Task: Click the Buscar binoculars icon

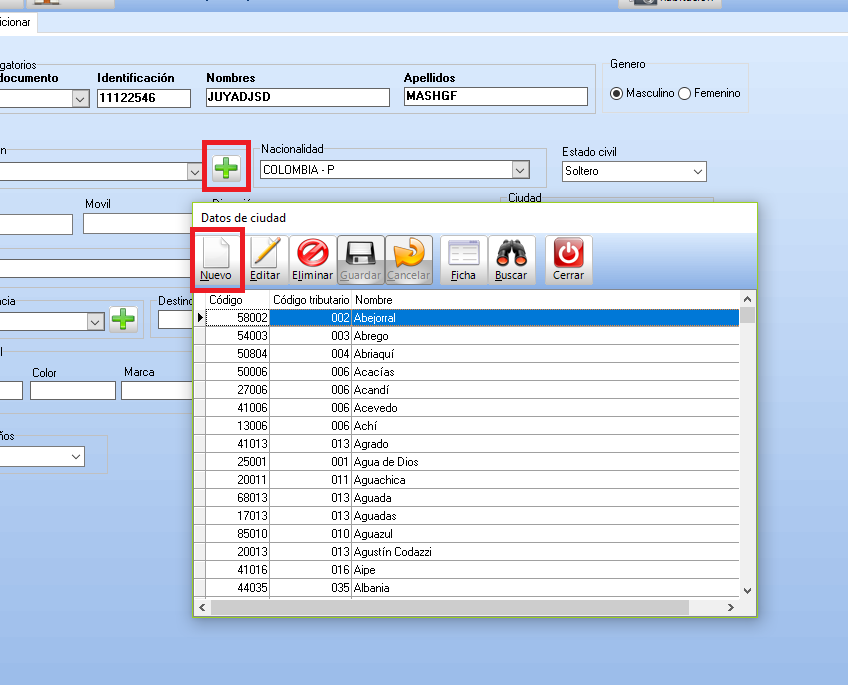Action: pyautogui.click(x=511, y=258)
